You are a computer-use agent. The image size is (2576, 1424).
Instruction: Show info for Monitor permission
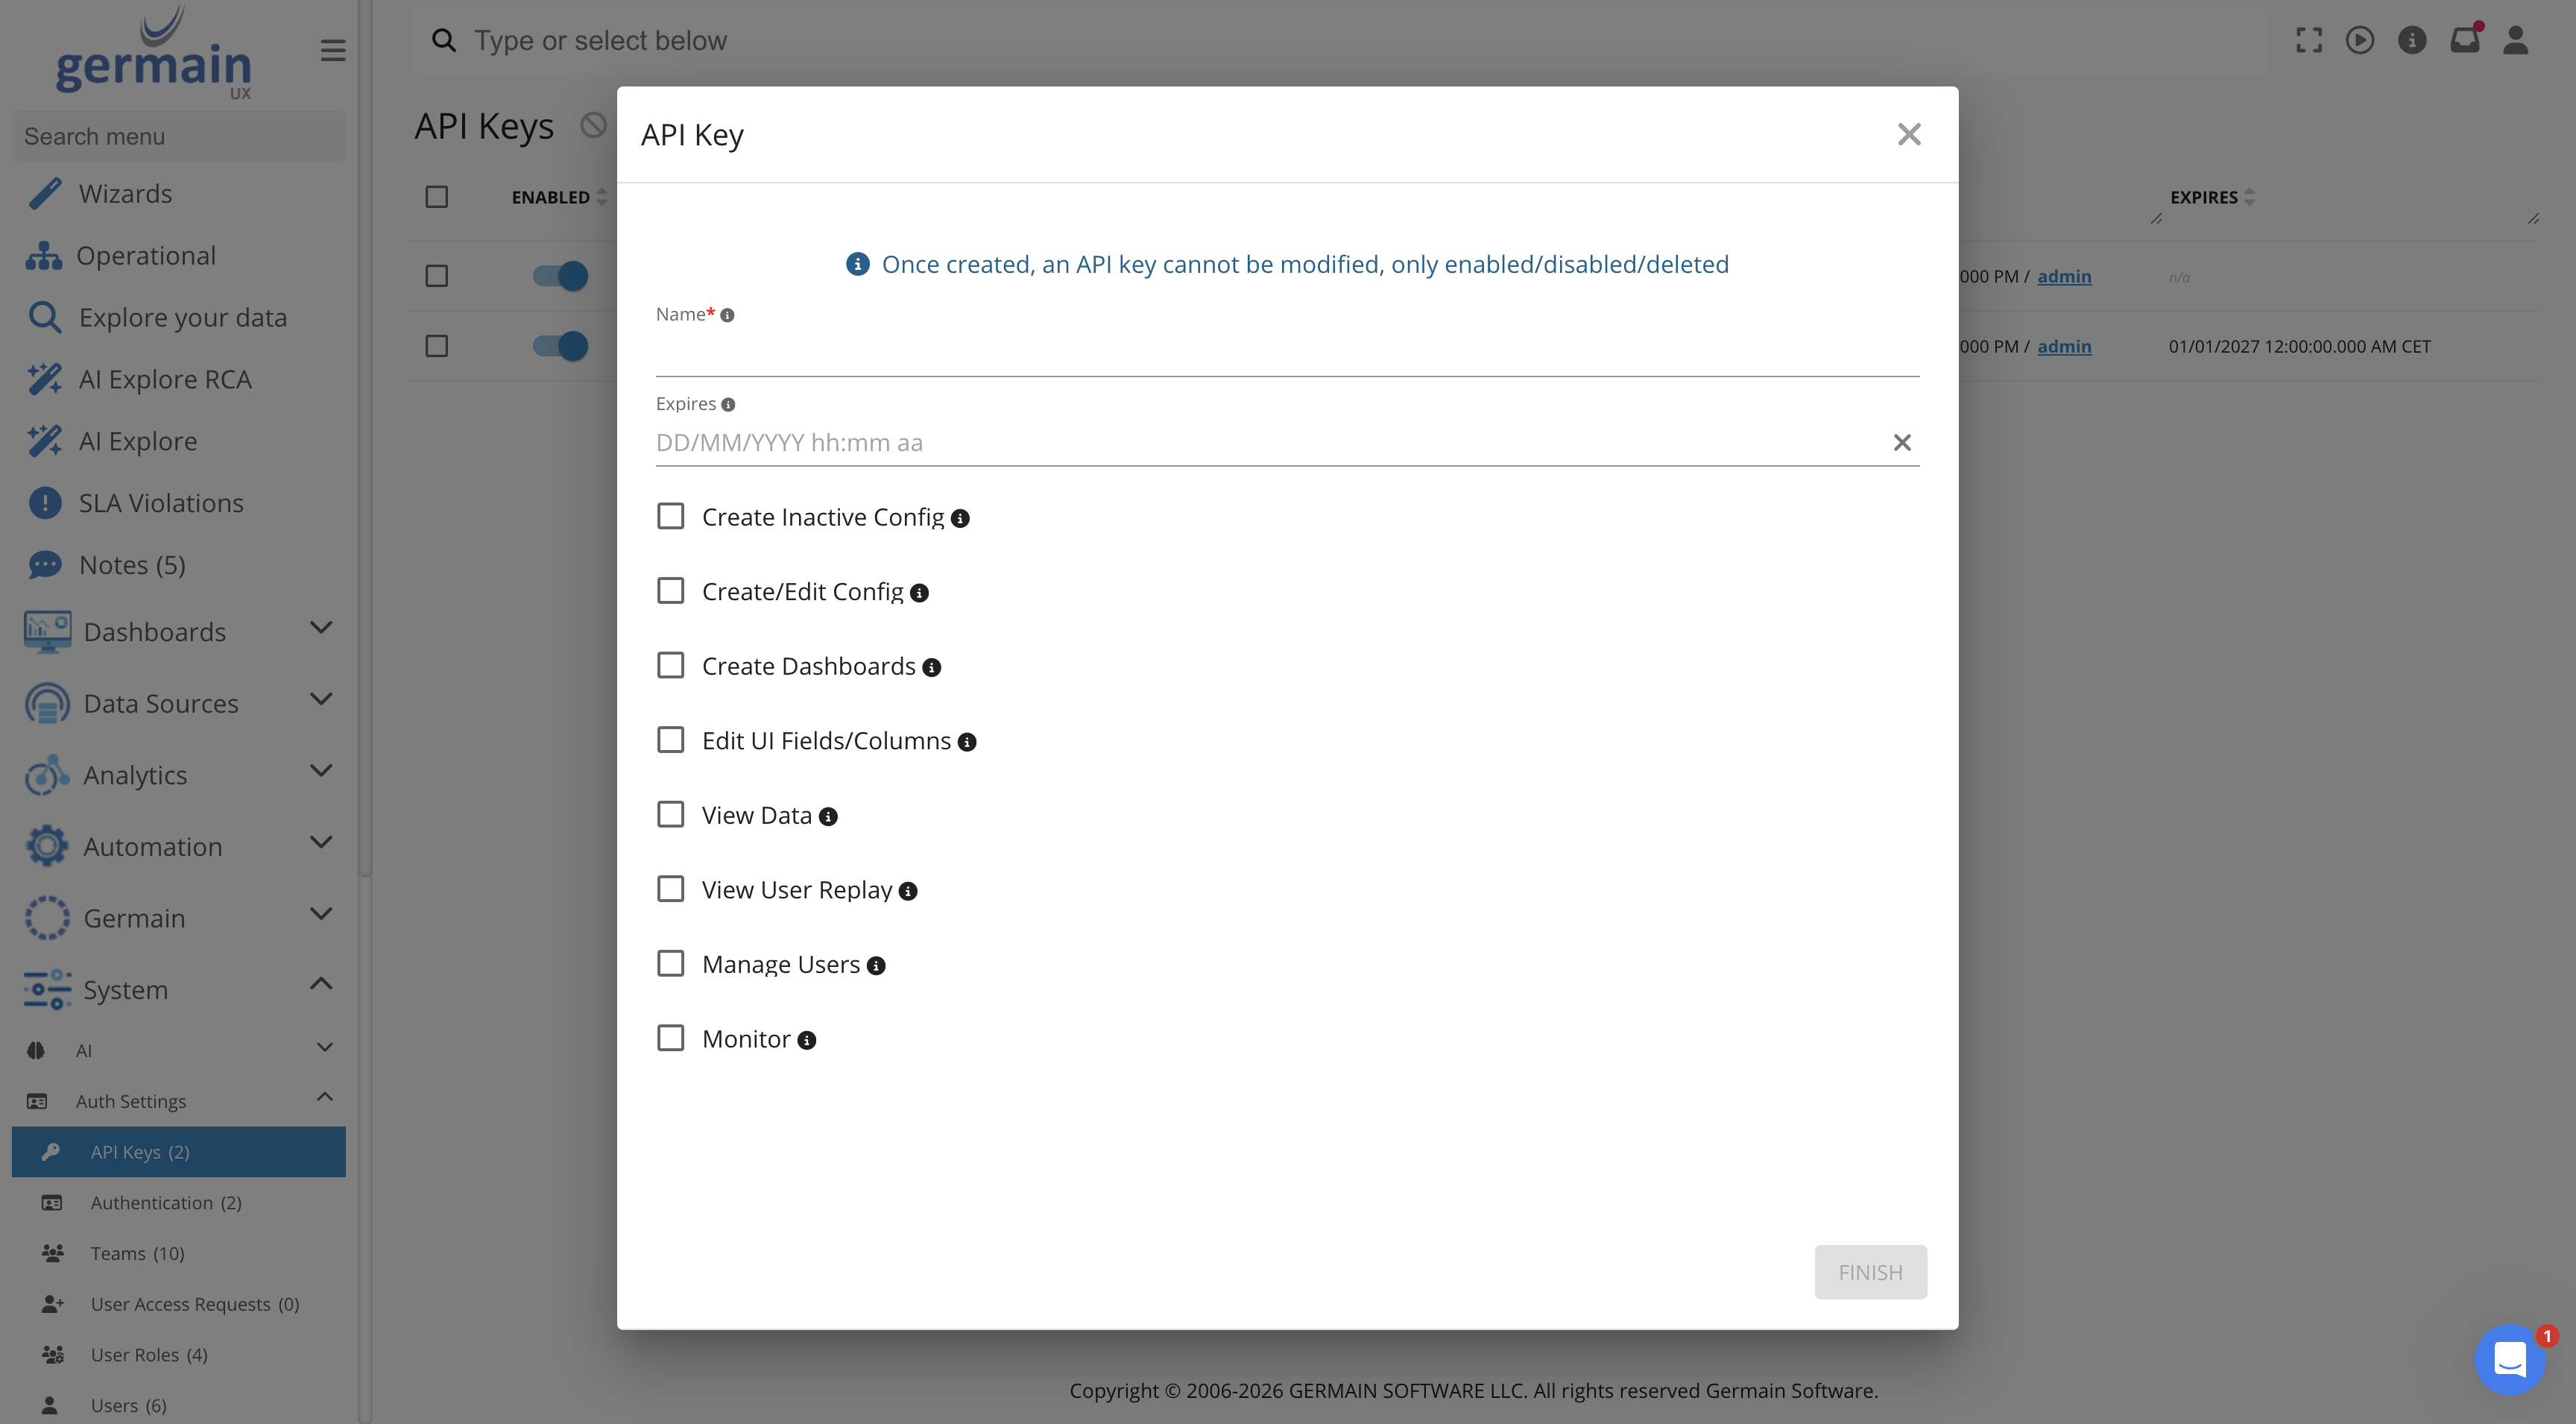click(807, 1040)
